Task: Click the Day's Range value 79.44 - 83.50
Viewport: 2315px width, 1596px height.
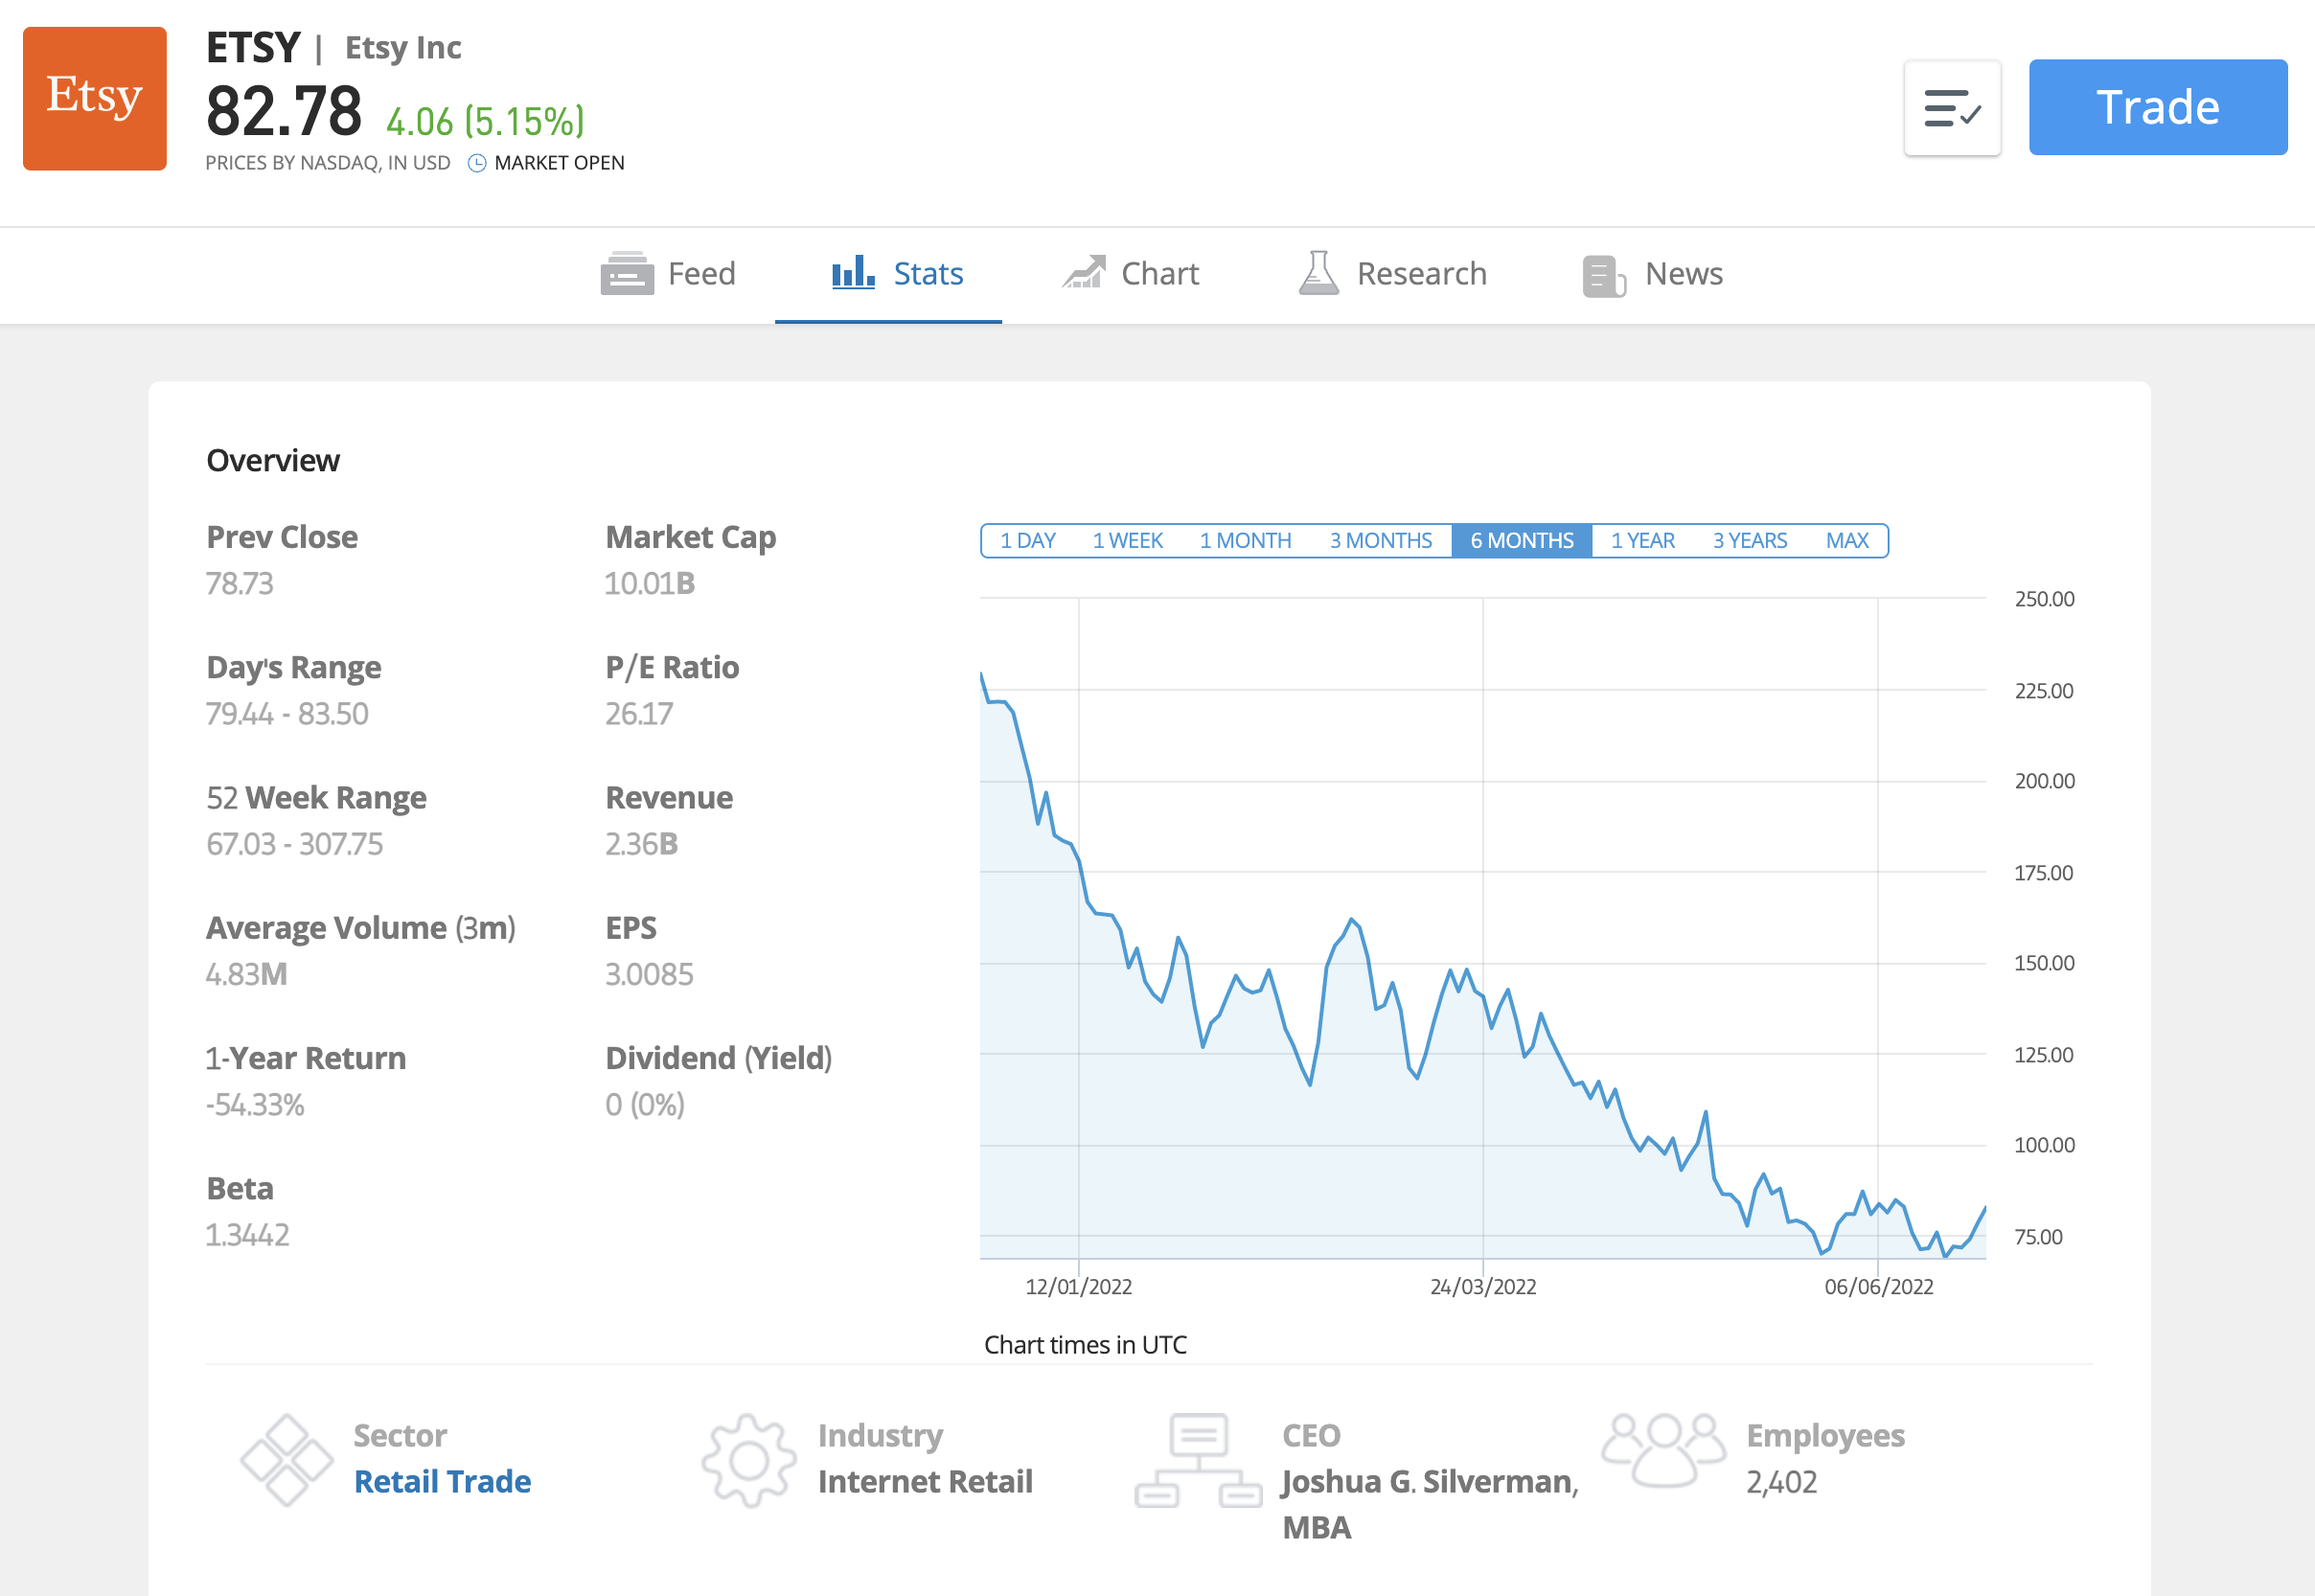Action: coord(287,713)
